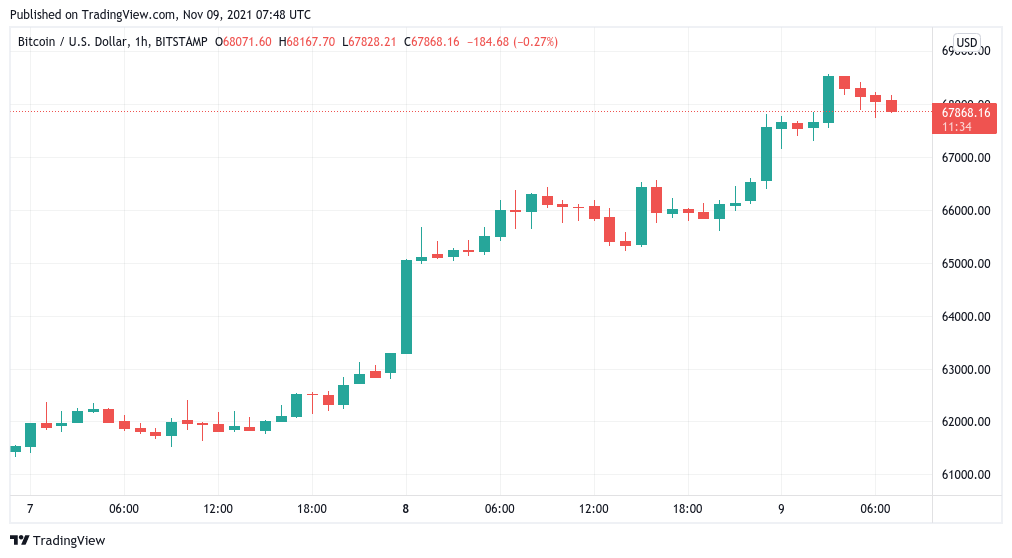
Task: Select the high value H68167.70
Action: [x=308, y=42]
